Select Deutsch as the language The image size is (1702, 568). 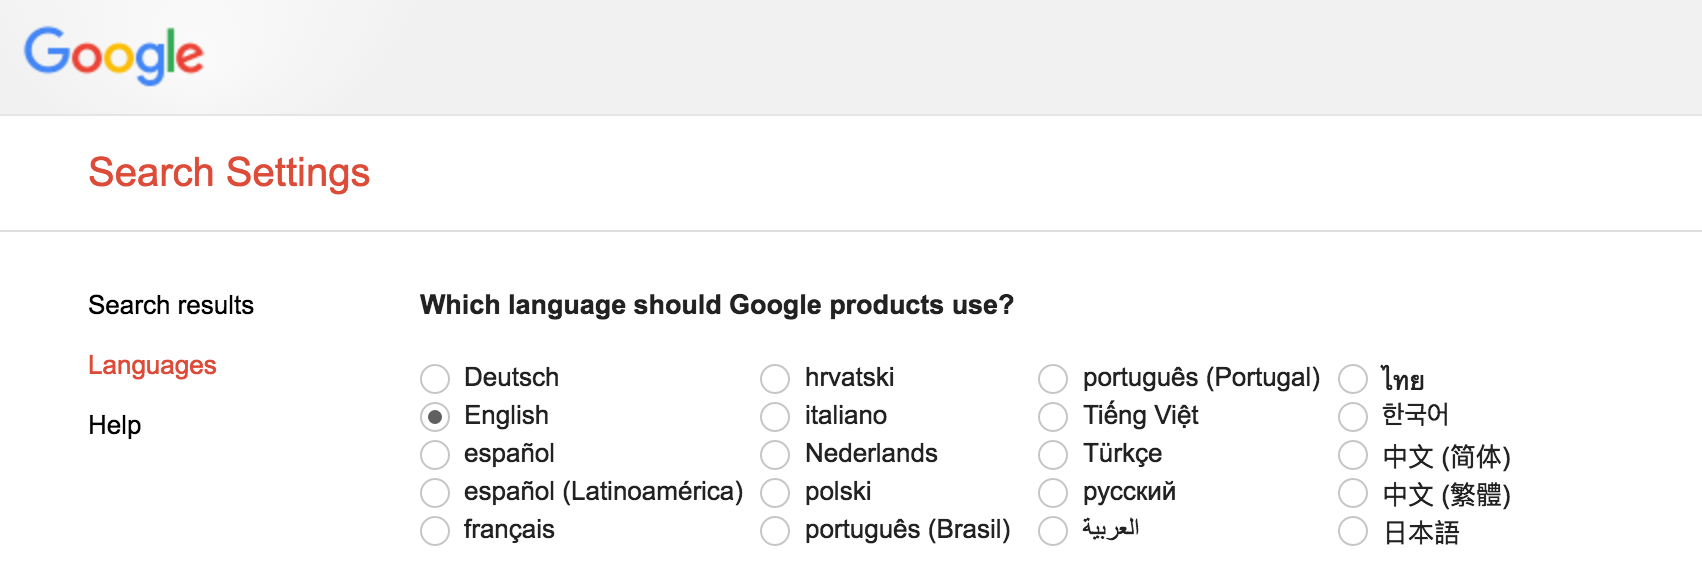pyautogui.click(x=435, y=379)
